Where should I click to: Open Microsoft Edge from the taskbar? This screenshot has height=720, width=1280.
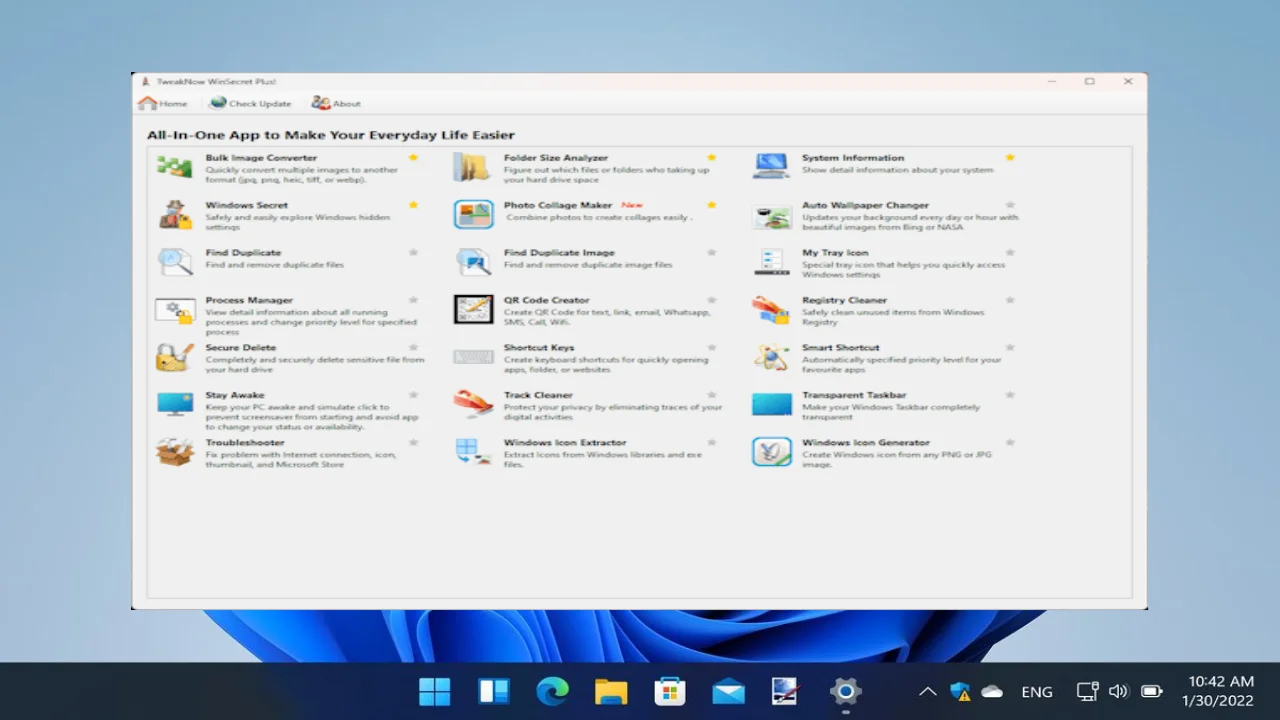(552, 691)
